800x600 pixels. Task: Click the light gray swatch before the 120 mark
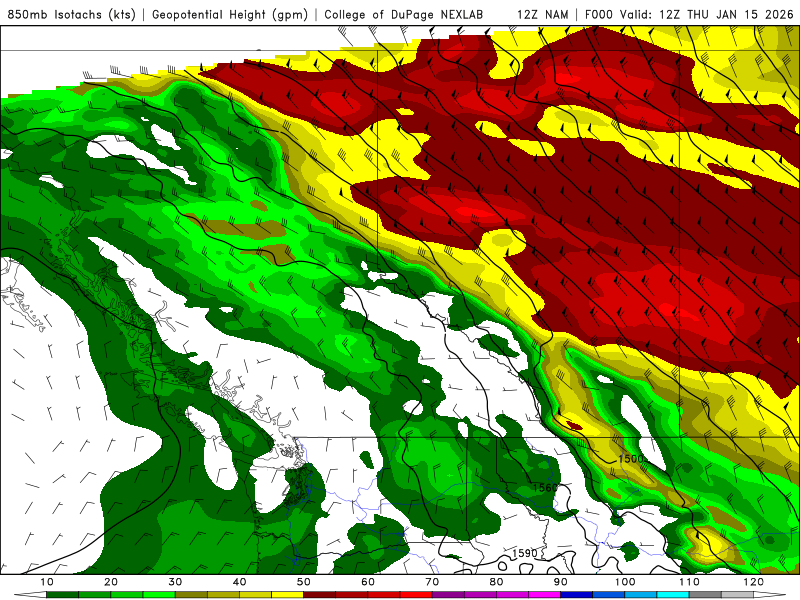(x=737, y=595)
